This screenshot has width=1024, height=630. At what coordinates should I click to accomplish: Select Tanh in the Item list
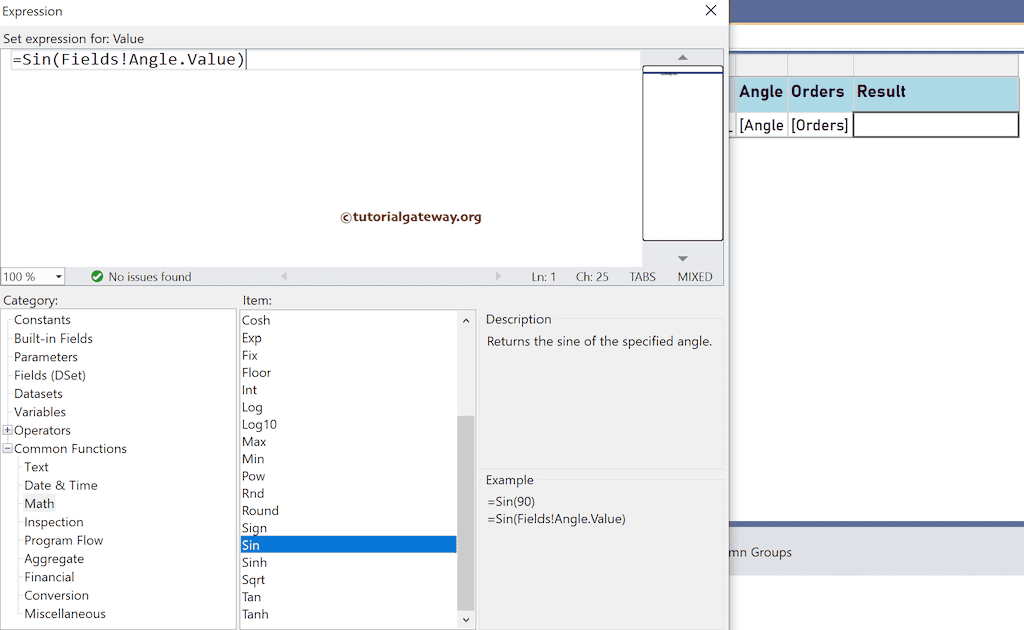click(x=255, y=614)
